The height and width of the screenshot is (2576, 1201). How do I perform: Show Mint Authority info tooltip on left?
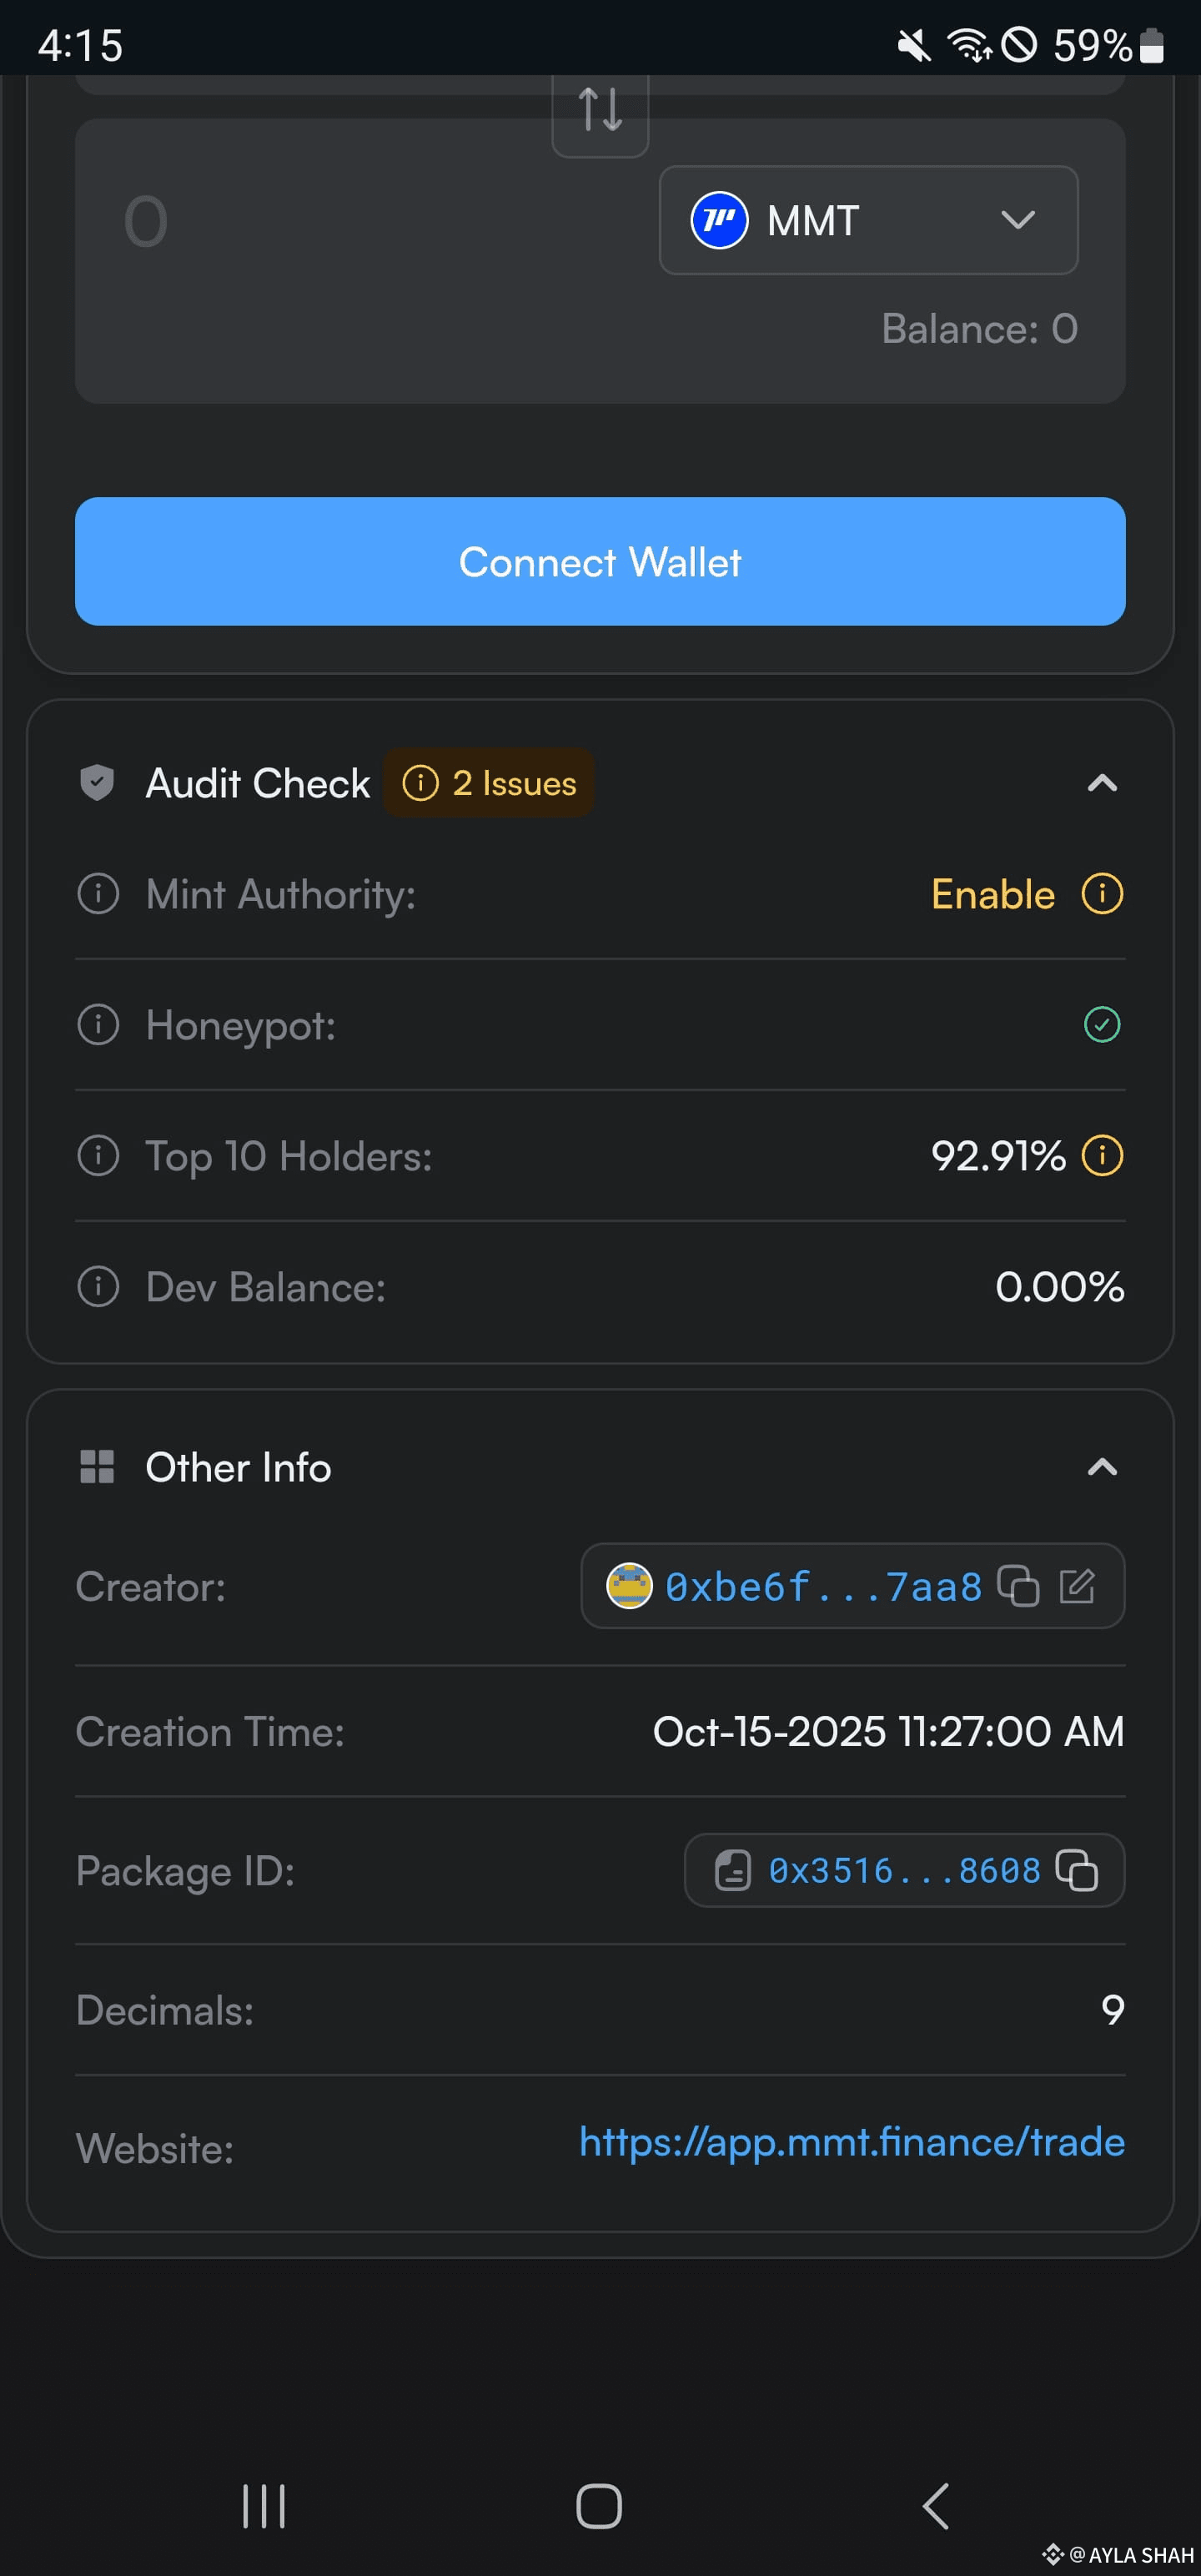tap(98, 893)
